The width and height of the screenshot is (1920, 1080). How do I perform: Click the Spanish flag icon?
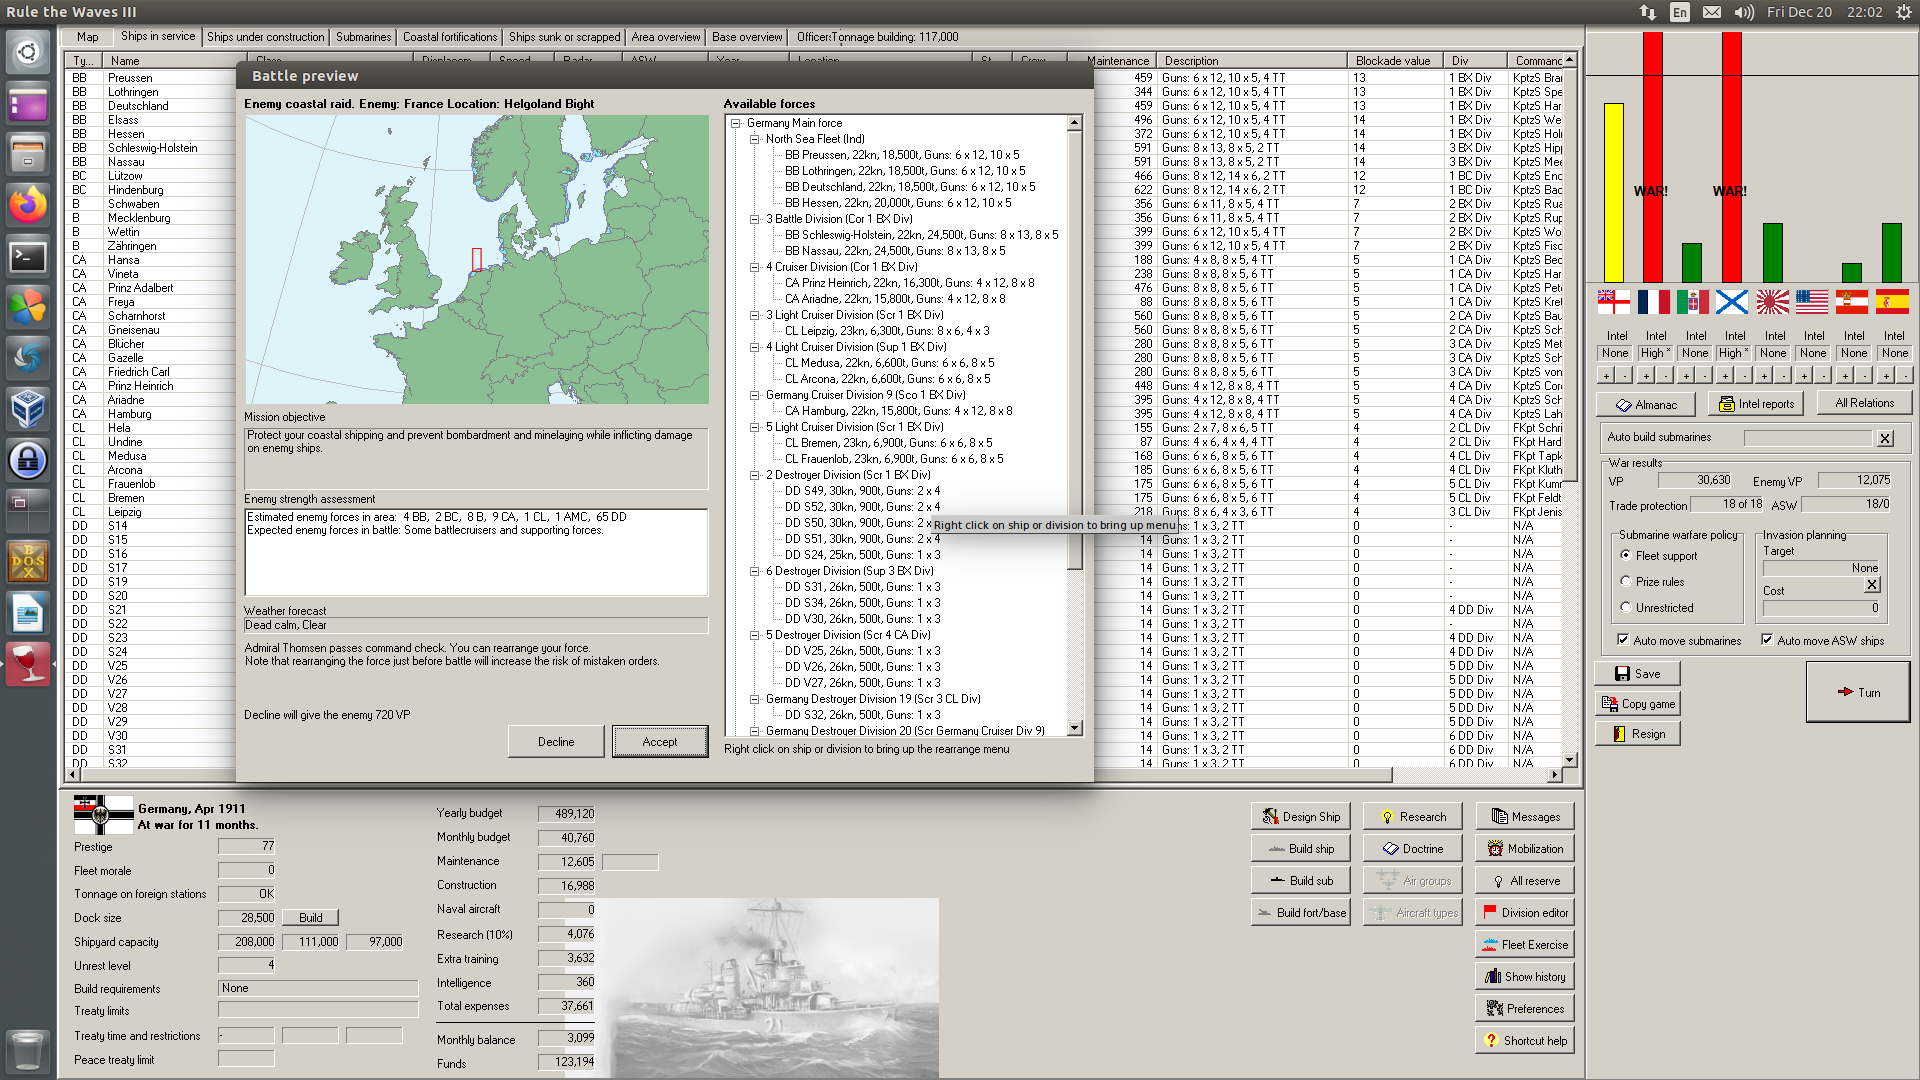1892,301
